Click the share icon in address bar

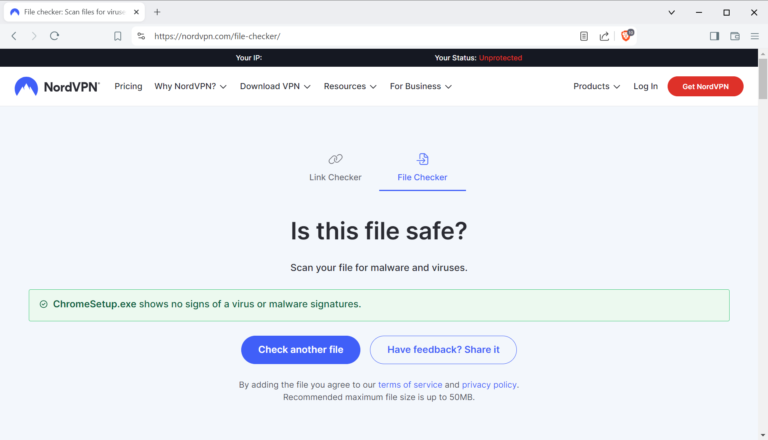click(605, 36)
